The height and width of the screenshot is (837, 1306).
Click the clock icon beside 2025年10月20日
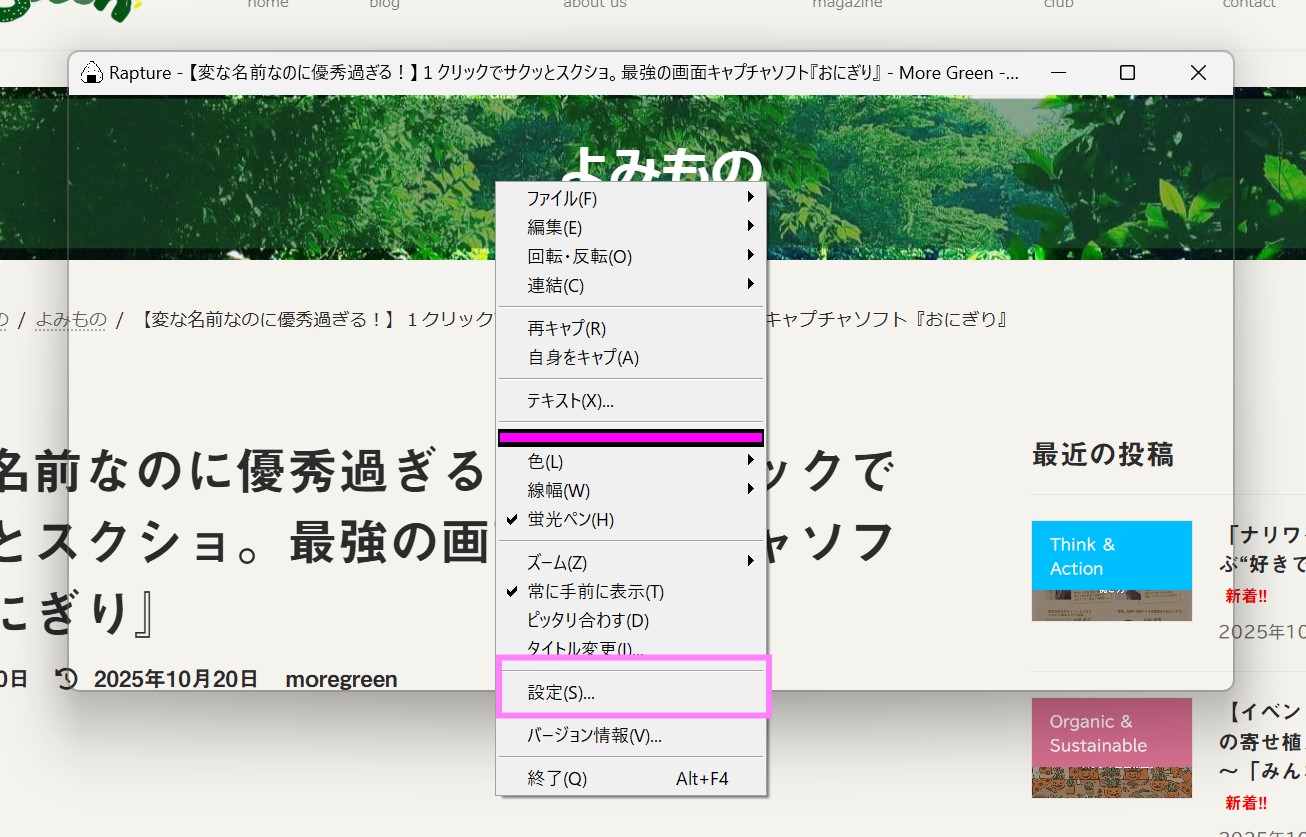point(67,679)
